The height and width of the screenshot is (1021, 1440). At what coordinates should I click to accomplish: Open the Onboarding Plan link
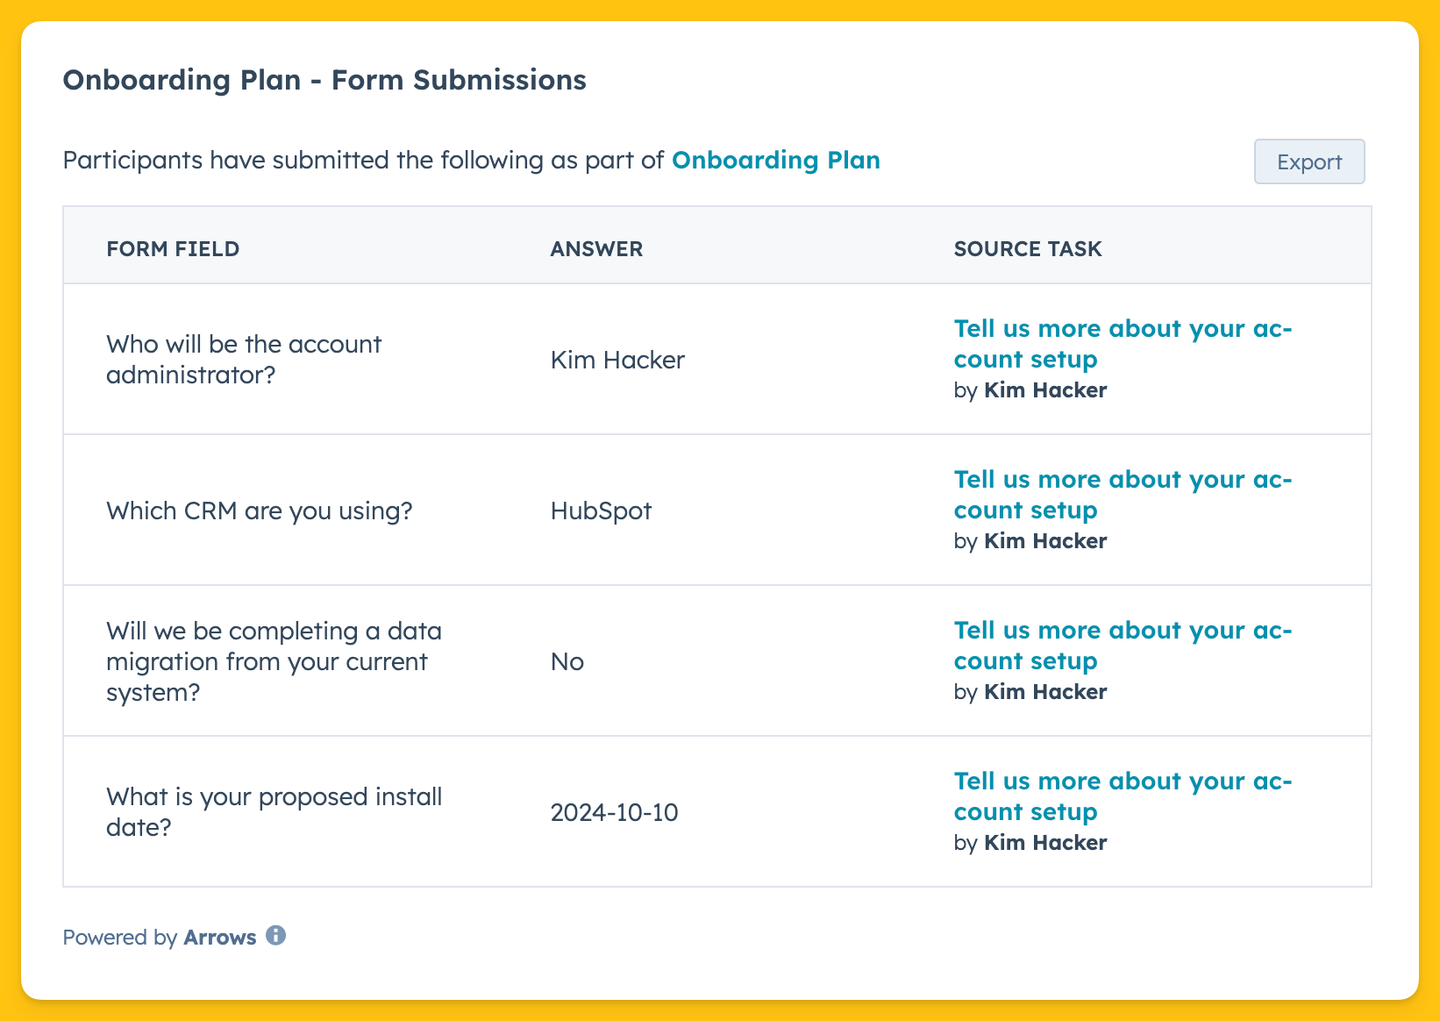[776, 160]
